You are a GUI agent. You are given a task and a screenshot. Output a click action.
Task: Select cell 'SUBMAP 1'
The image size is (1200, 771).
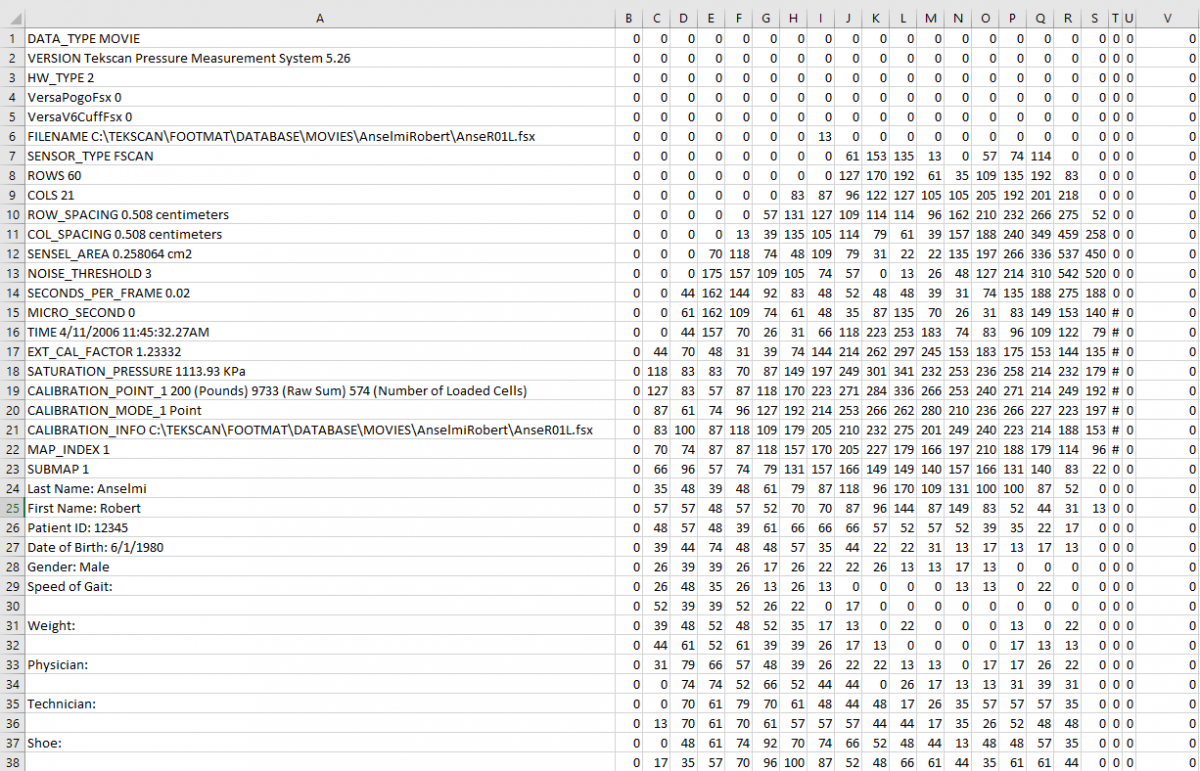pyautogui.click(x=319, y=468)
